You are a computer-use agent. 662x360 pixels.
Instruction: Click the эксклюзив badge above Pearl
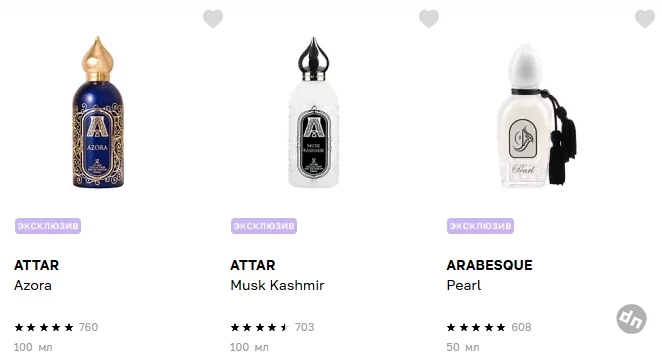point(480,226)
